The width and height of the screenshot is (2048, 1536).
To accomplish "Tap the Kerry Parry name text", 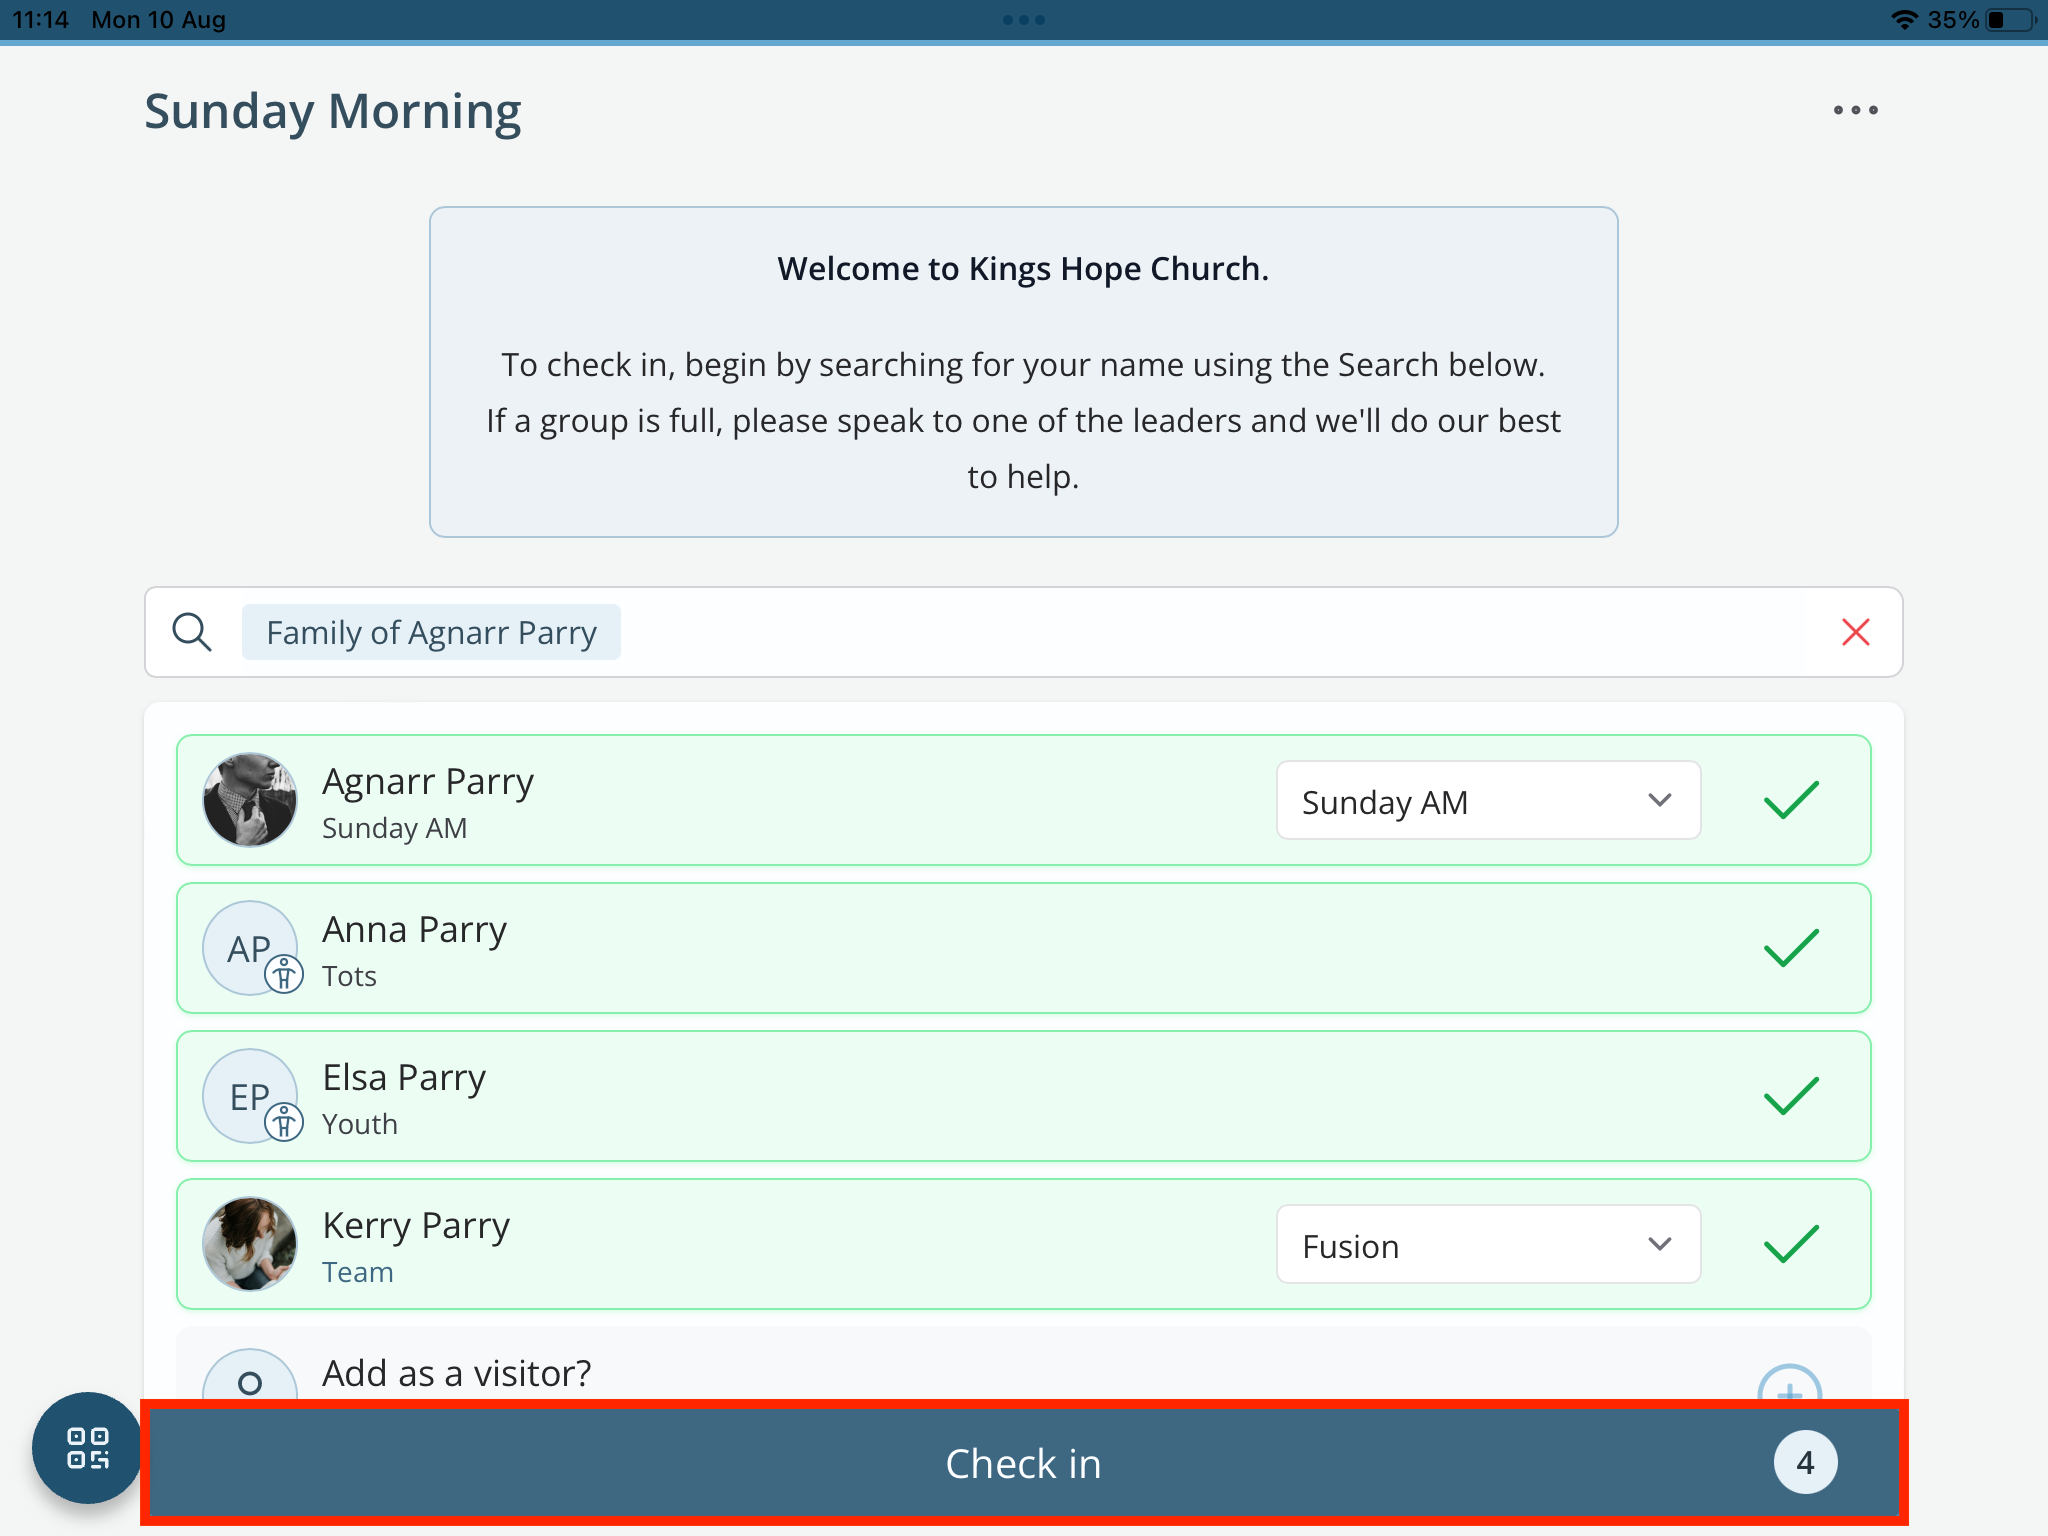I will (416, 1225).
